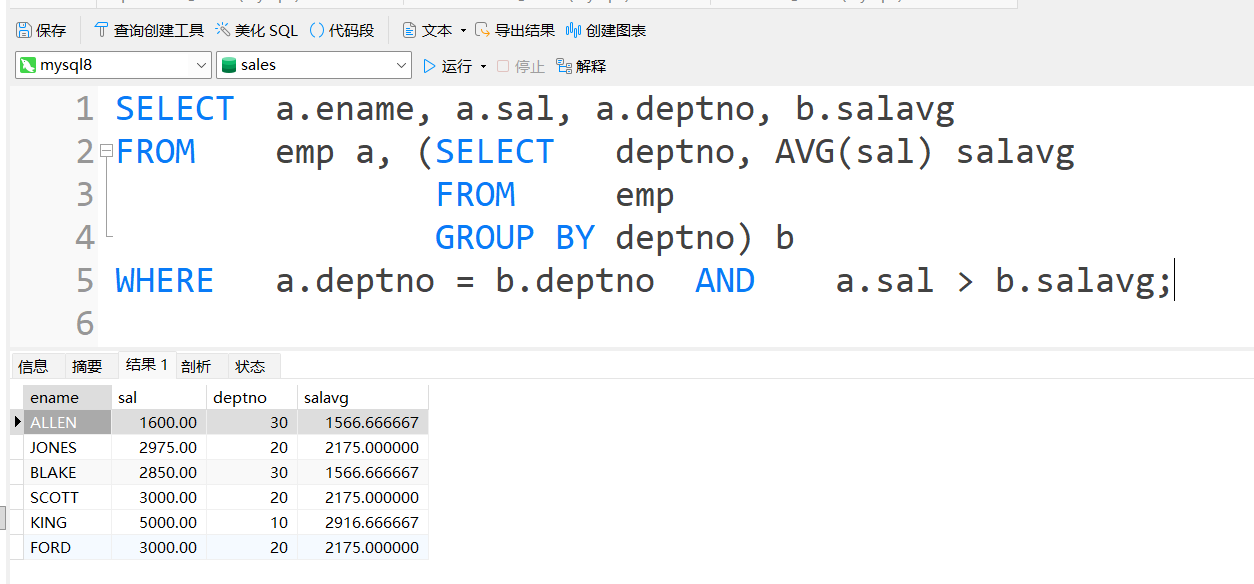Click line number 1 in editor gutter

point(85,108)
